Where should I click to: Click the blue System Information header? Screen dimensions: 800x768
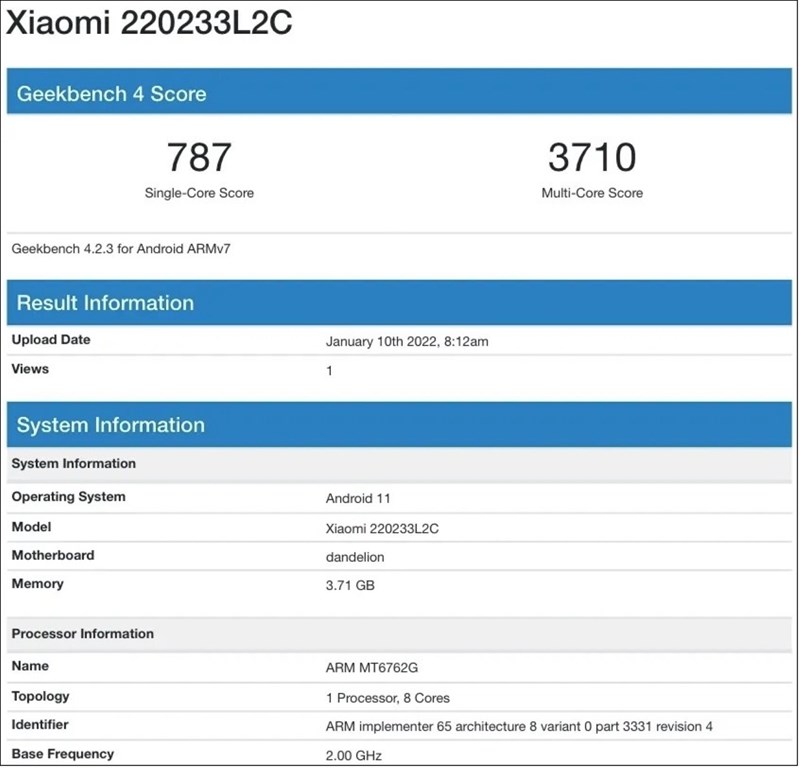pos(399,425)
